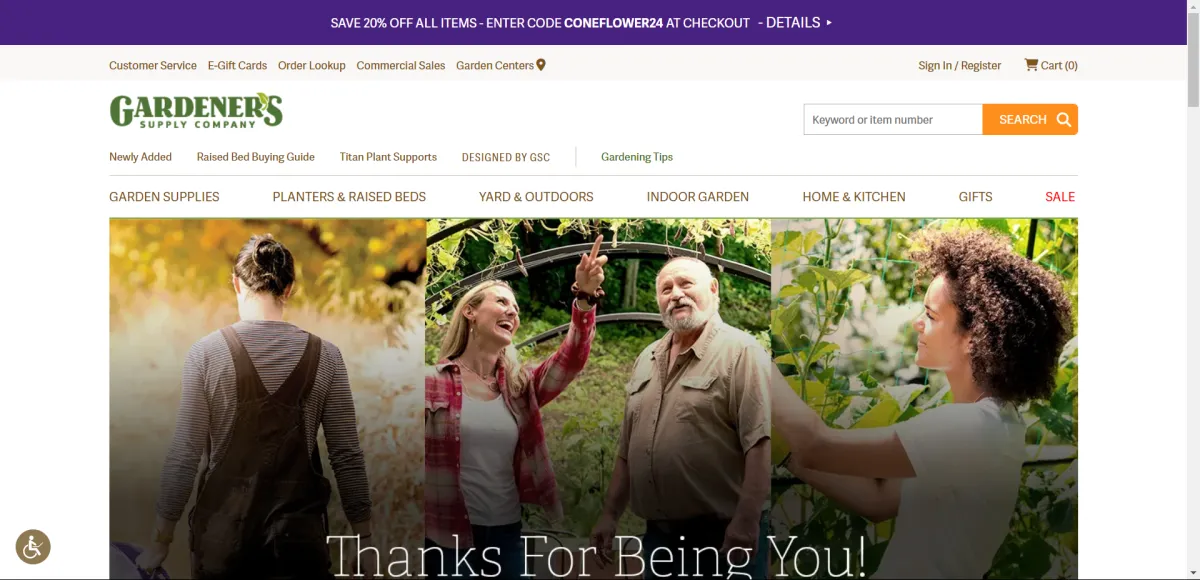Image resolution: width=1200 pixels, height=580 pixels.
Task: Open the Home & Kitchen menu
Action: point(854,197)
